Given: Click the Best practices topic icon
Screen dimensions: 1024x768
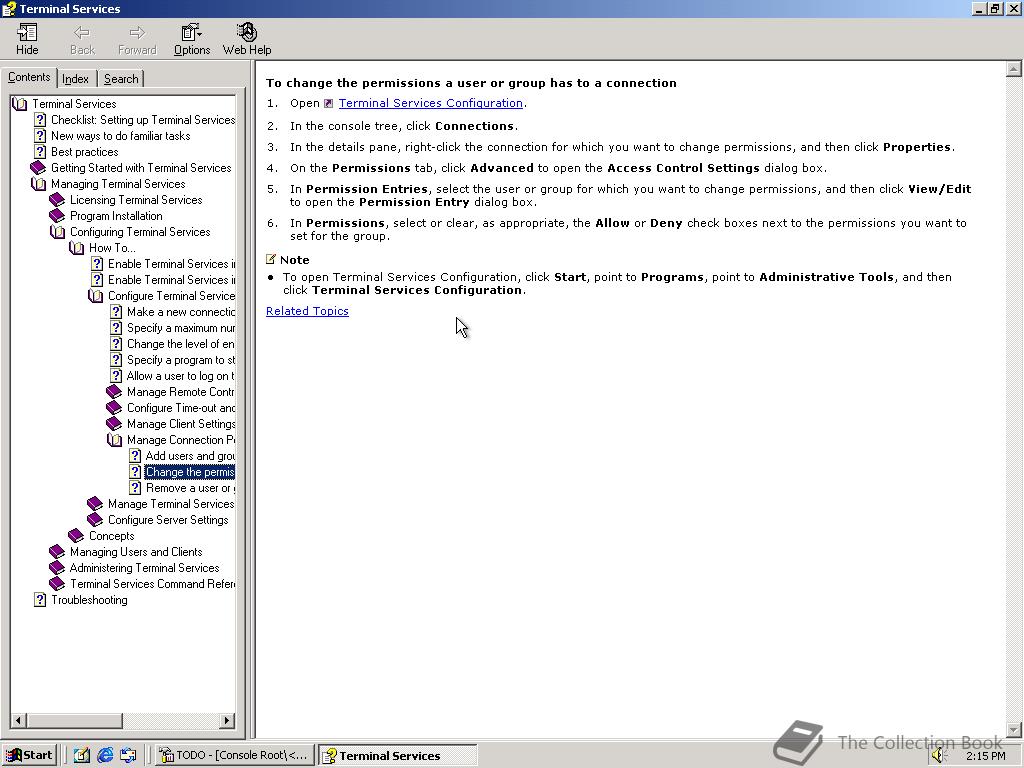Looking at the screenshot, I should (40, 152).
